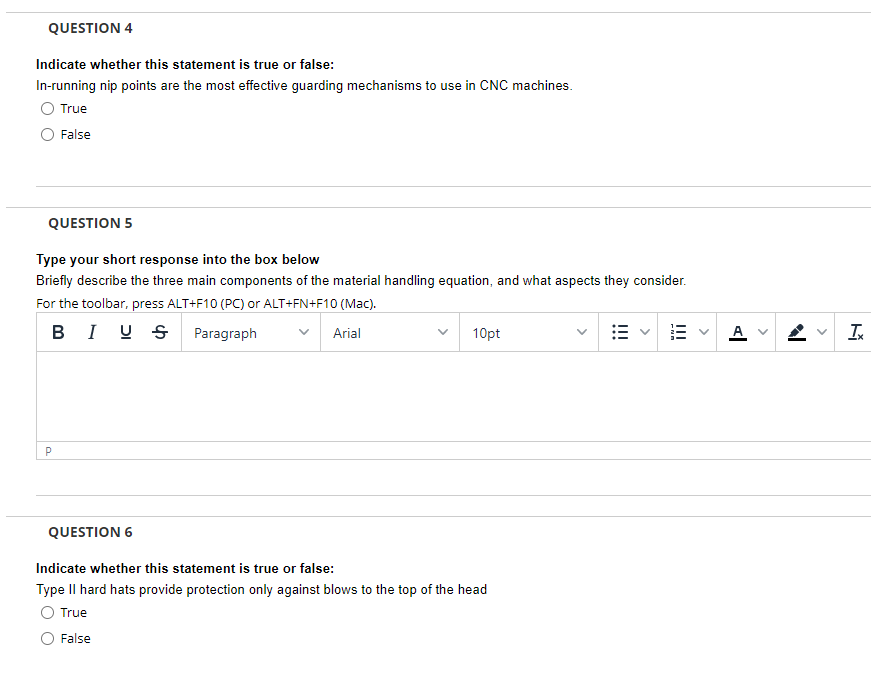
Task: Click the in-running nip points statement
Action: [304, 86]
